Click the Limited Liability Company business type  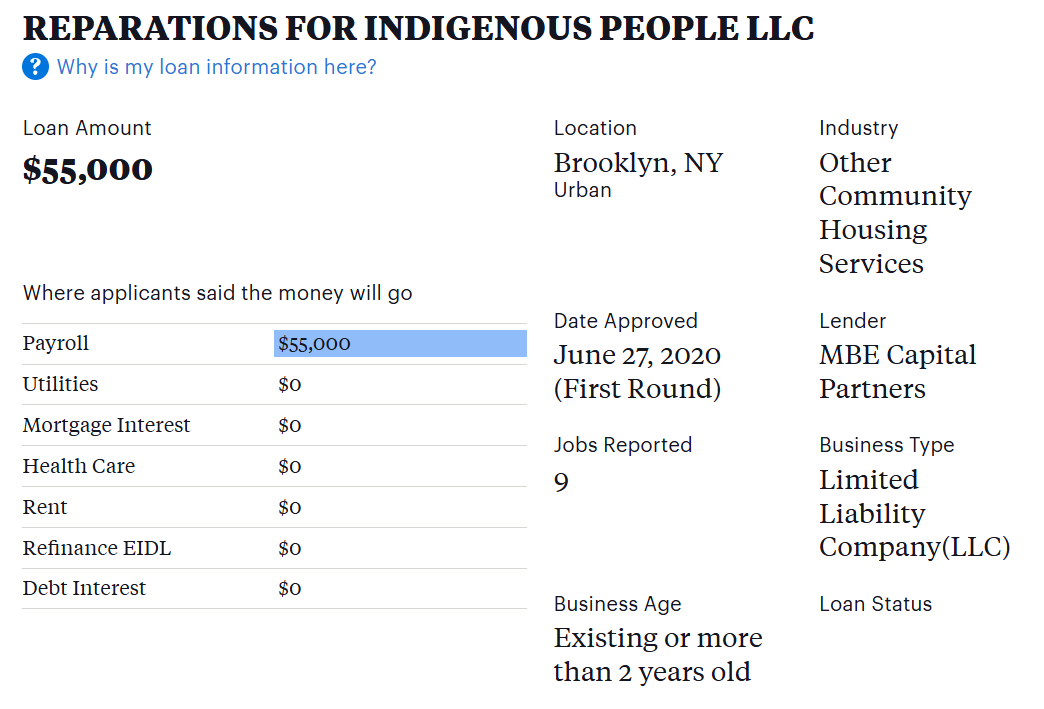[914, 514]
